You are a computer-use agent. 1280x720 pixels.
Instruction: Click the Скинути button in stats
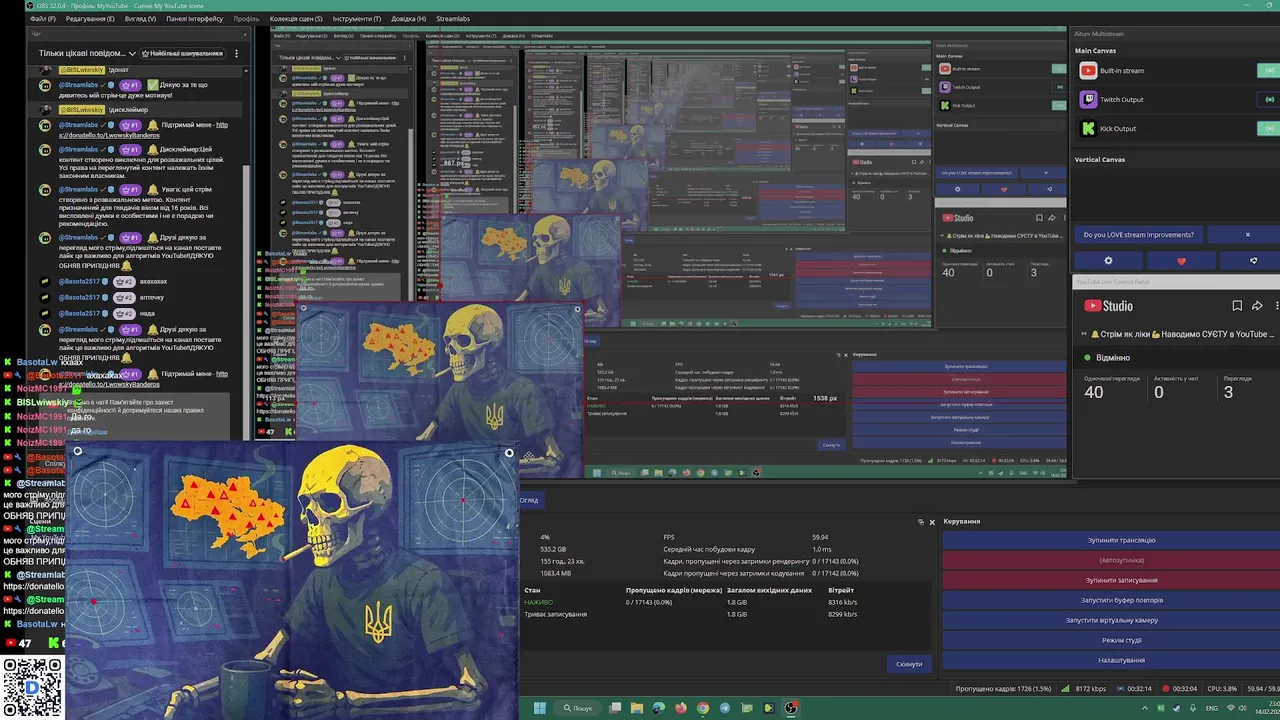point(909,664)
